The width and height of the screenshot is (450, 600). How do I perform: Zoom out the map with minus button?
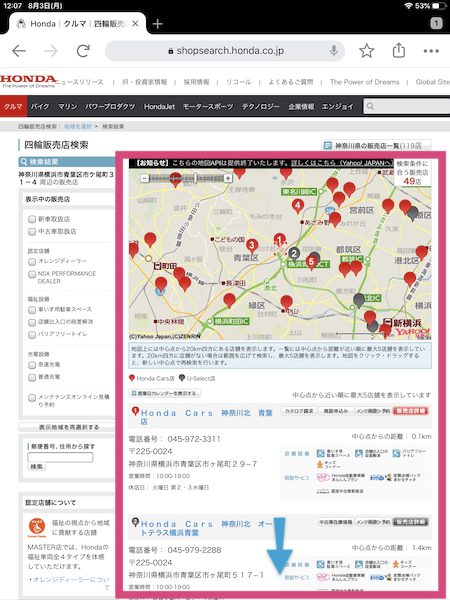point(144,178)
